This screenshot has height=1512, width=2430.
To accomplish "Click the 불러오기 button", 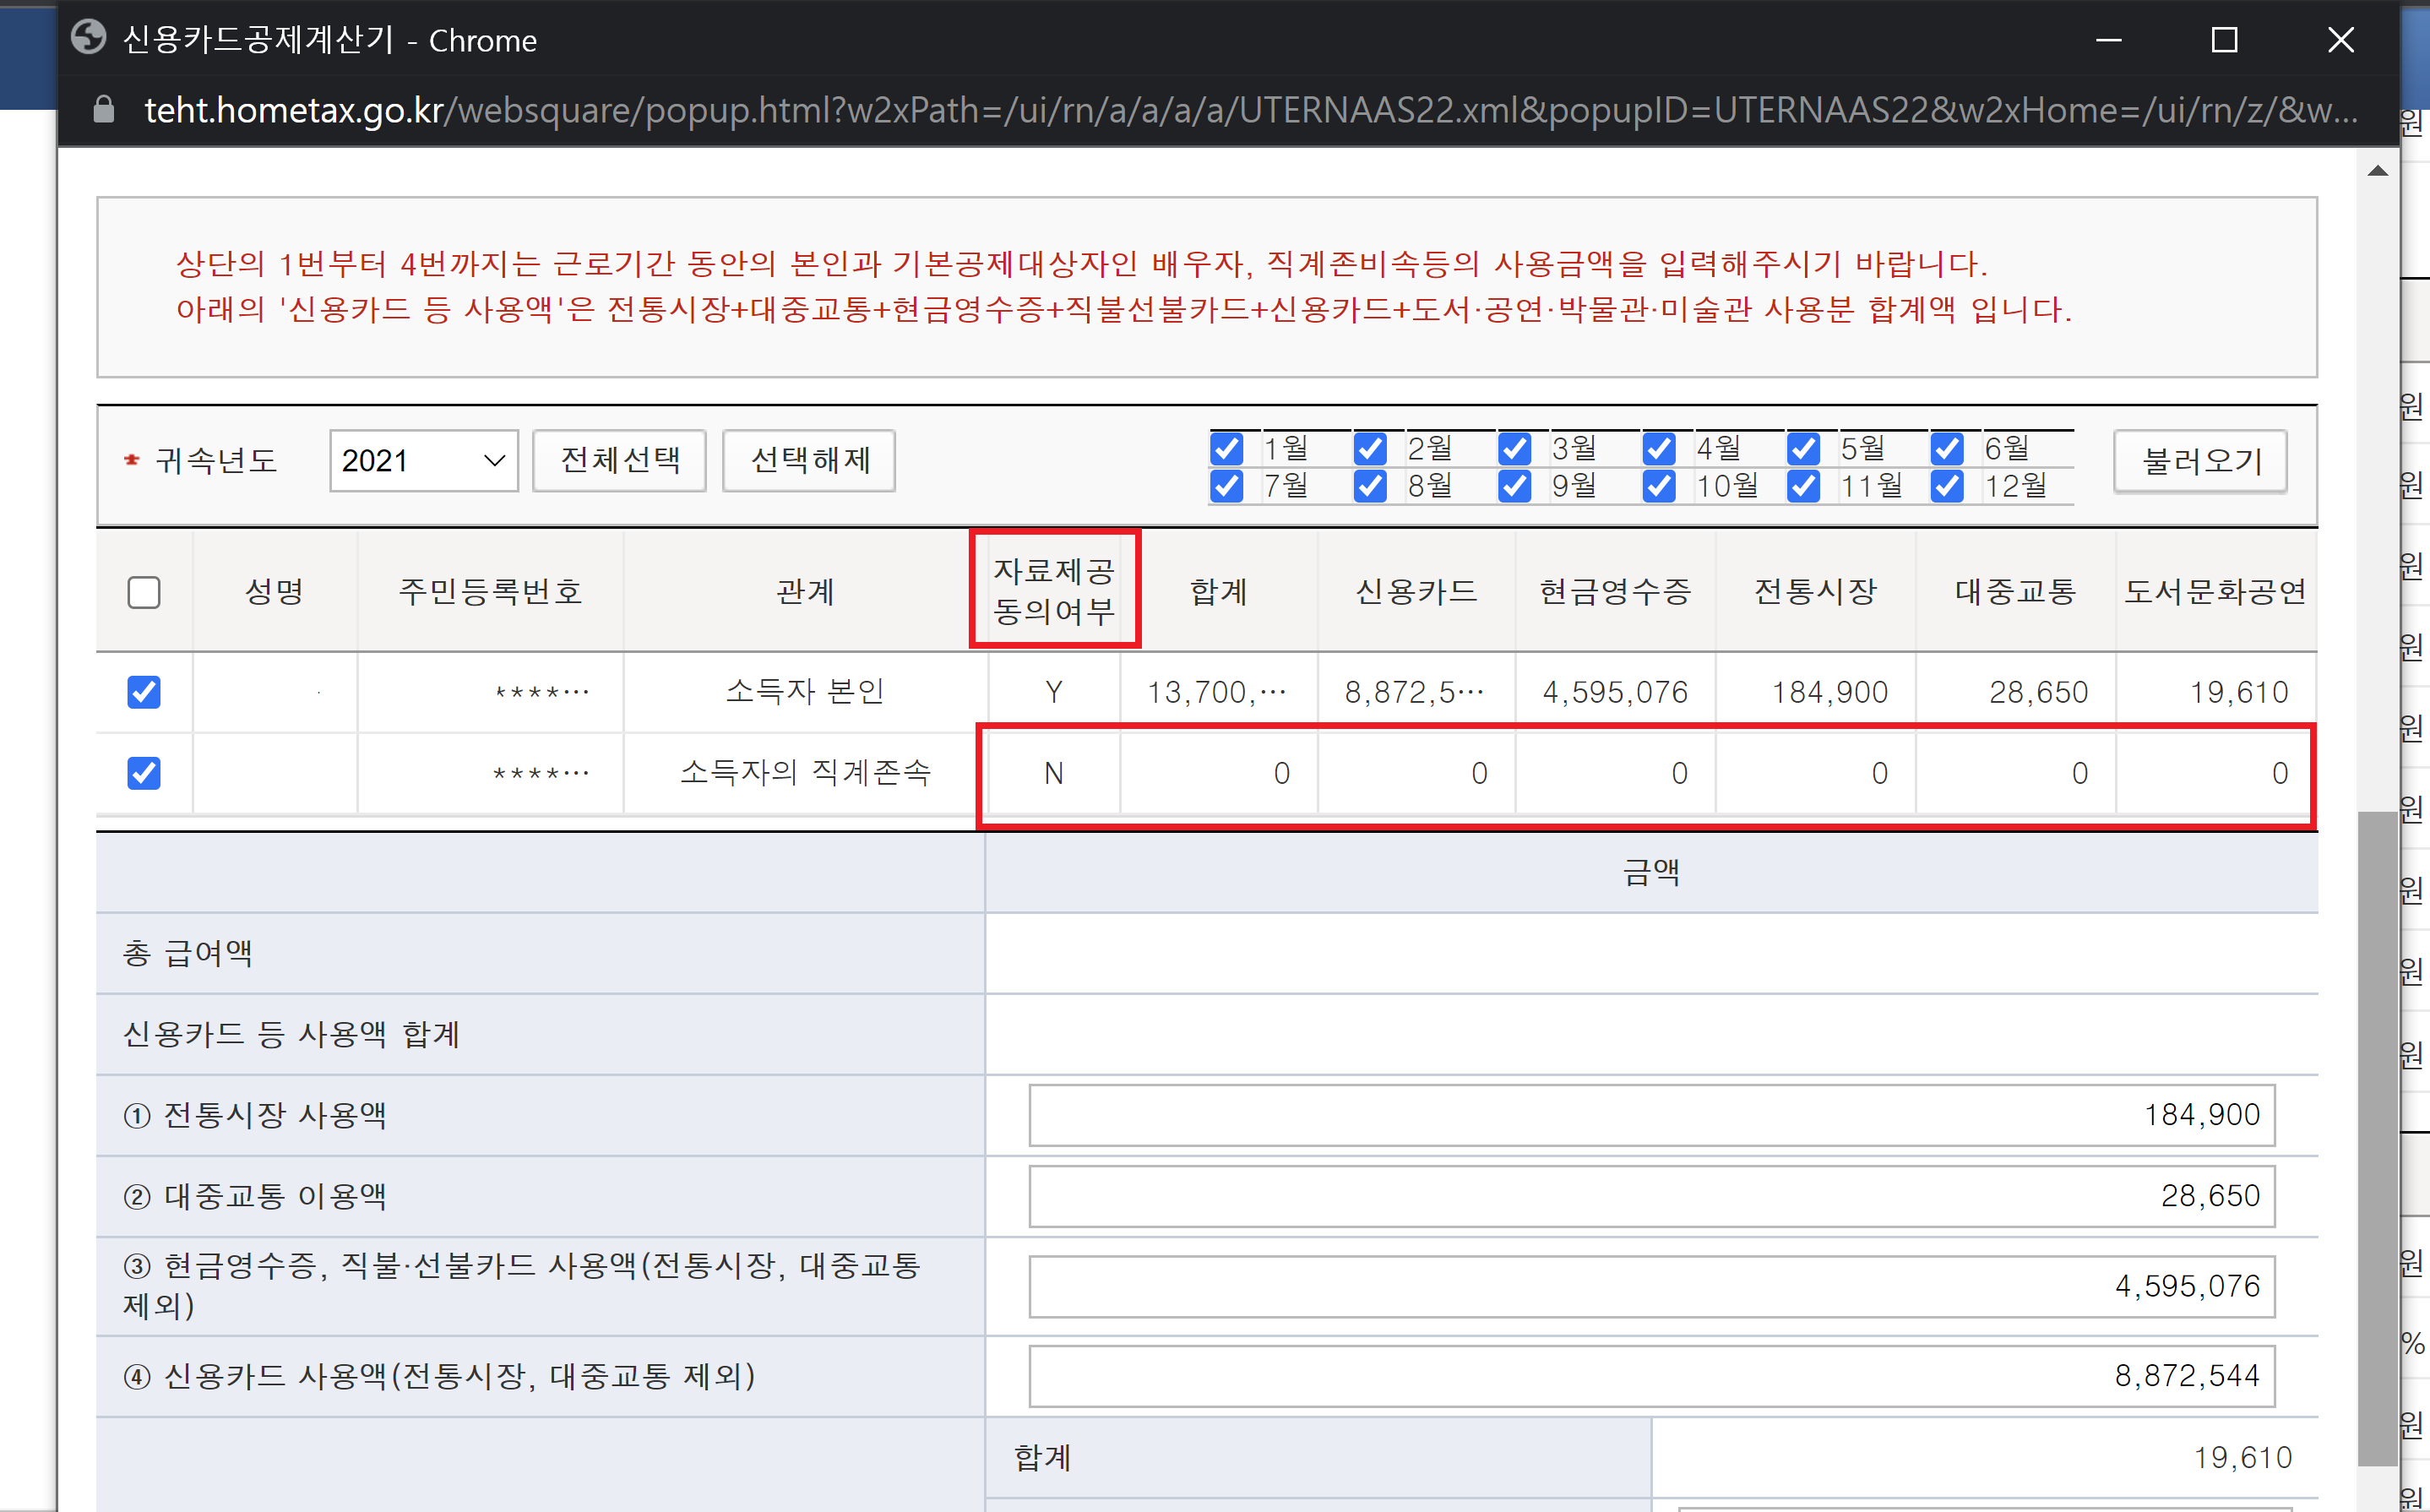I will (2200, 461).
